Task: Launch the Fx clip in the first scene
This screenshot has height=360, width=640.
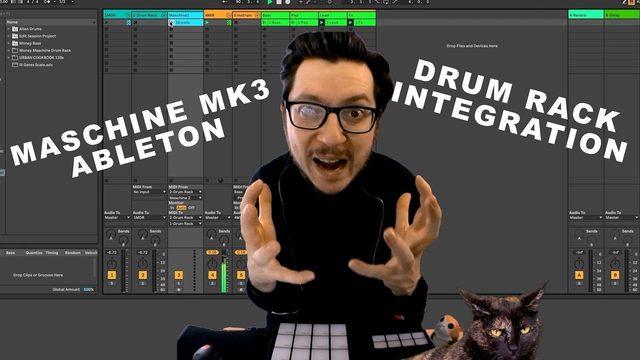Action: click(x=350, y=22)
